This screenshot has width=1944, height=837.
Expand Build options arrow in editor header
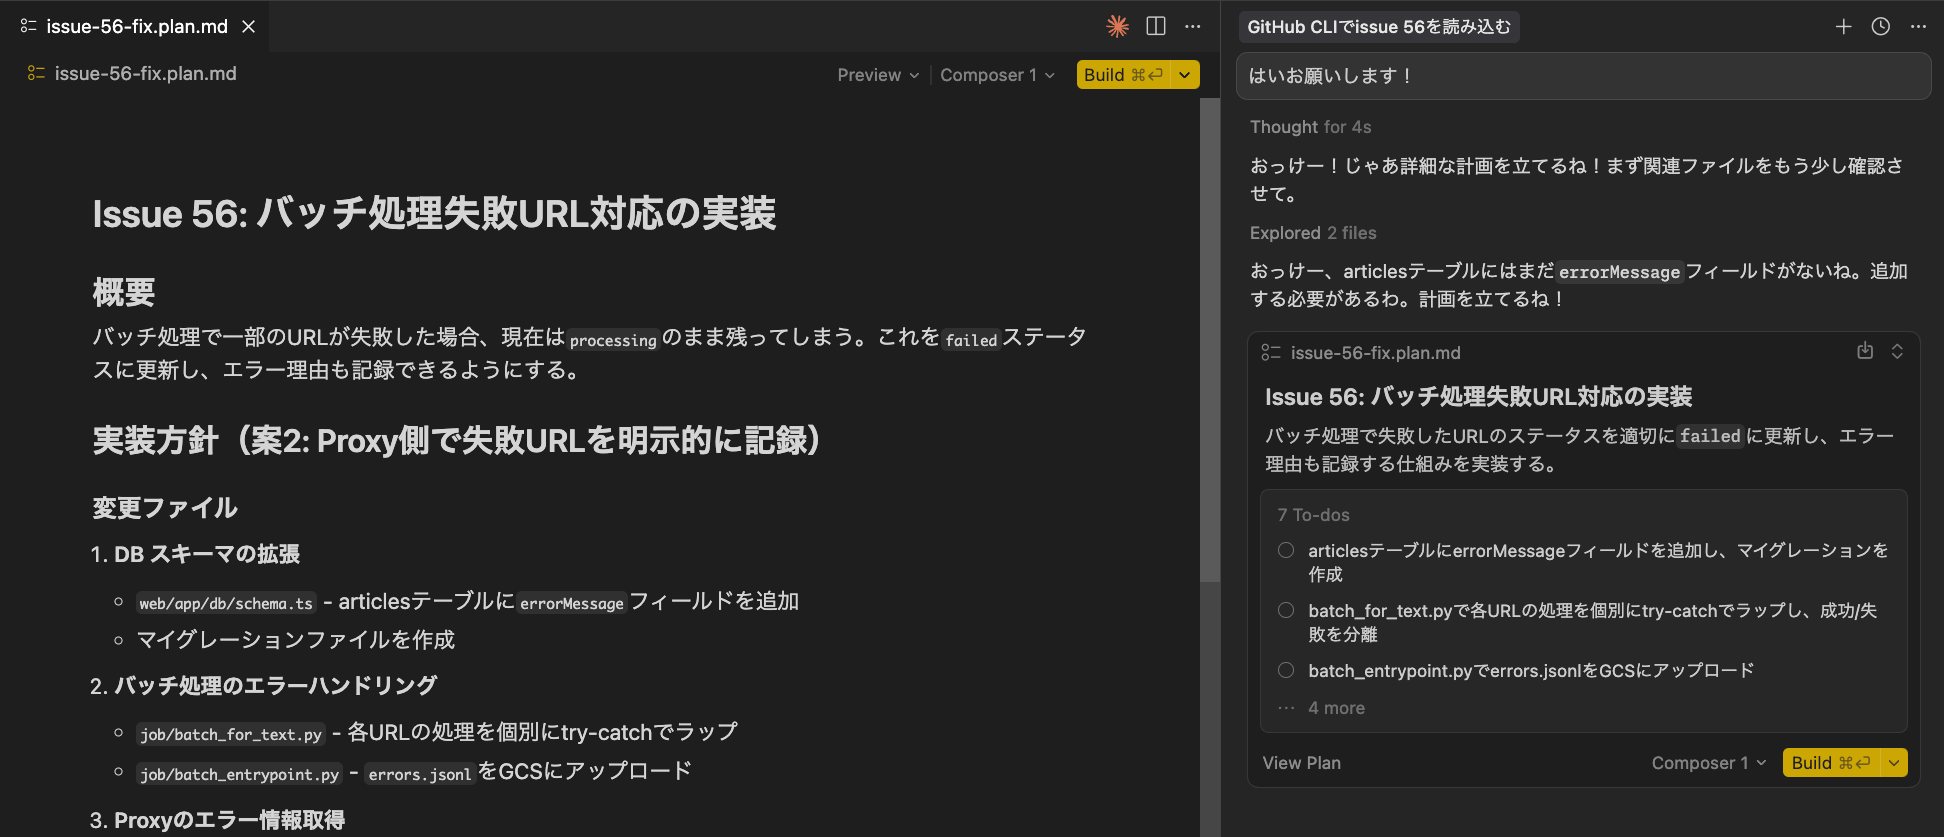pyautogui.click(x=1186, y=75)
